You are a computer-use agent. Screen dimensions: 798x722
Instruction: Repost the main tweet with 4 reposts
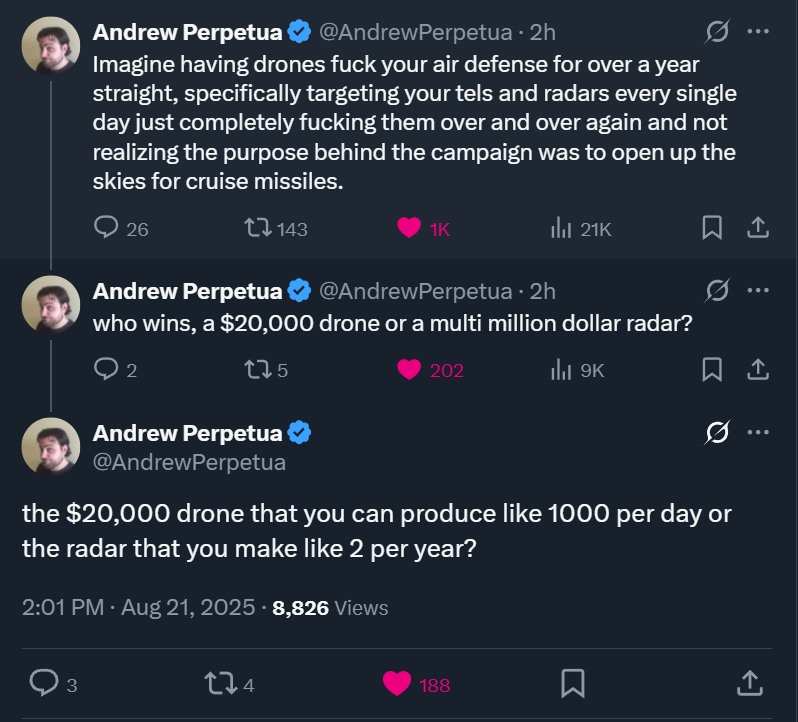pos(216,684)
